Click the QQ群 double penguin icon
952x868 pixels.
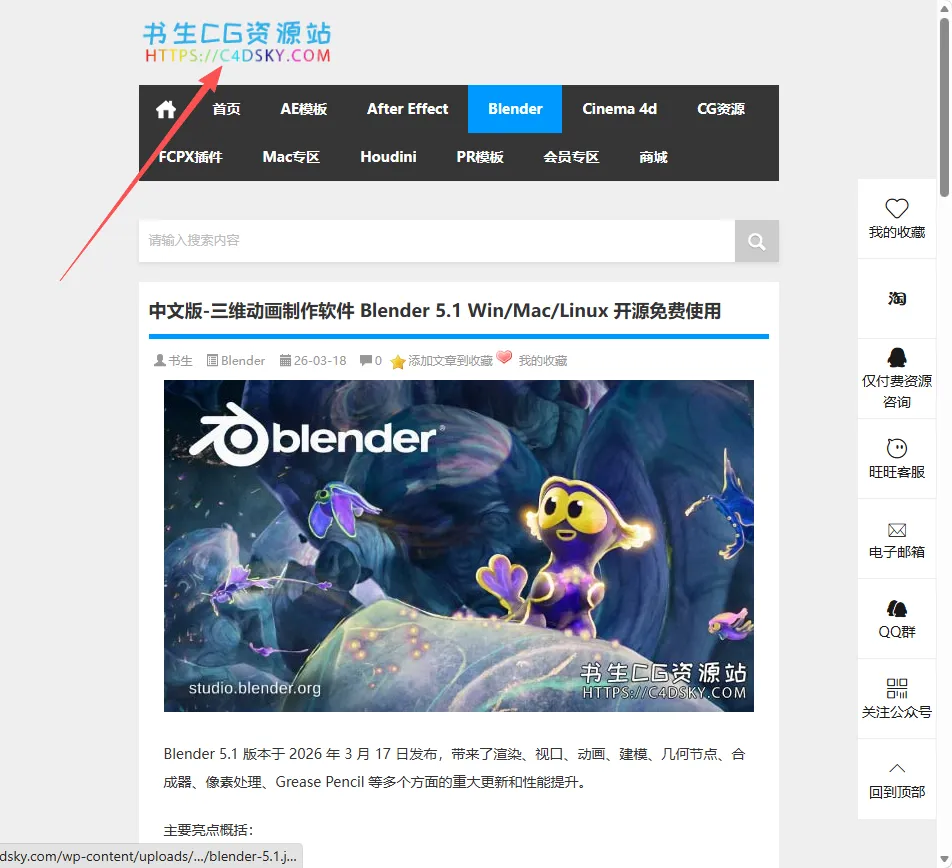(897, 609)
